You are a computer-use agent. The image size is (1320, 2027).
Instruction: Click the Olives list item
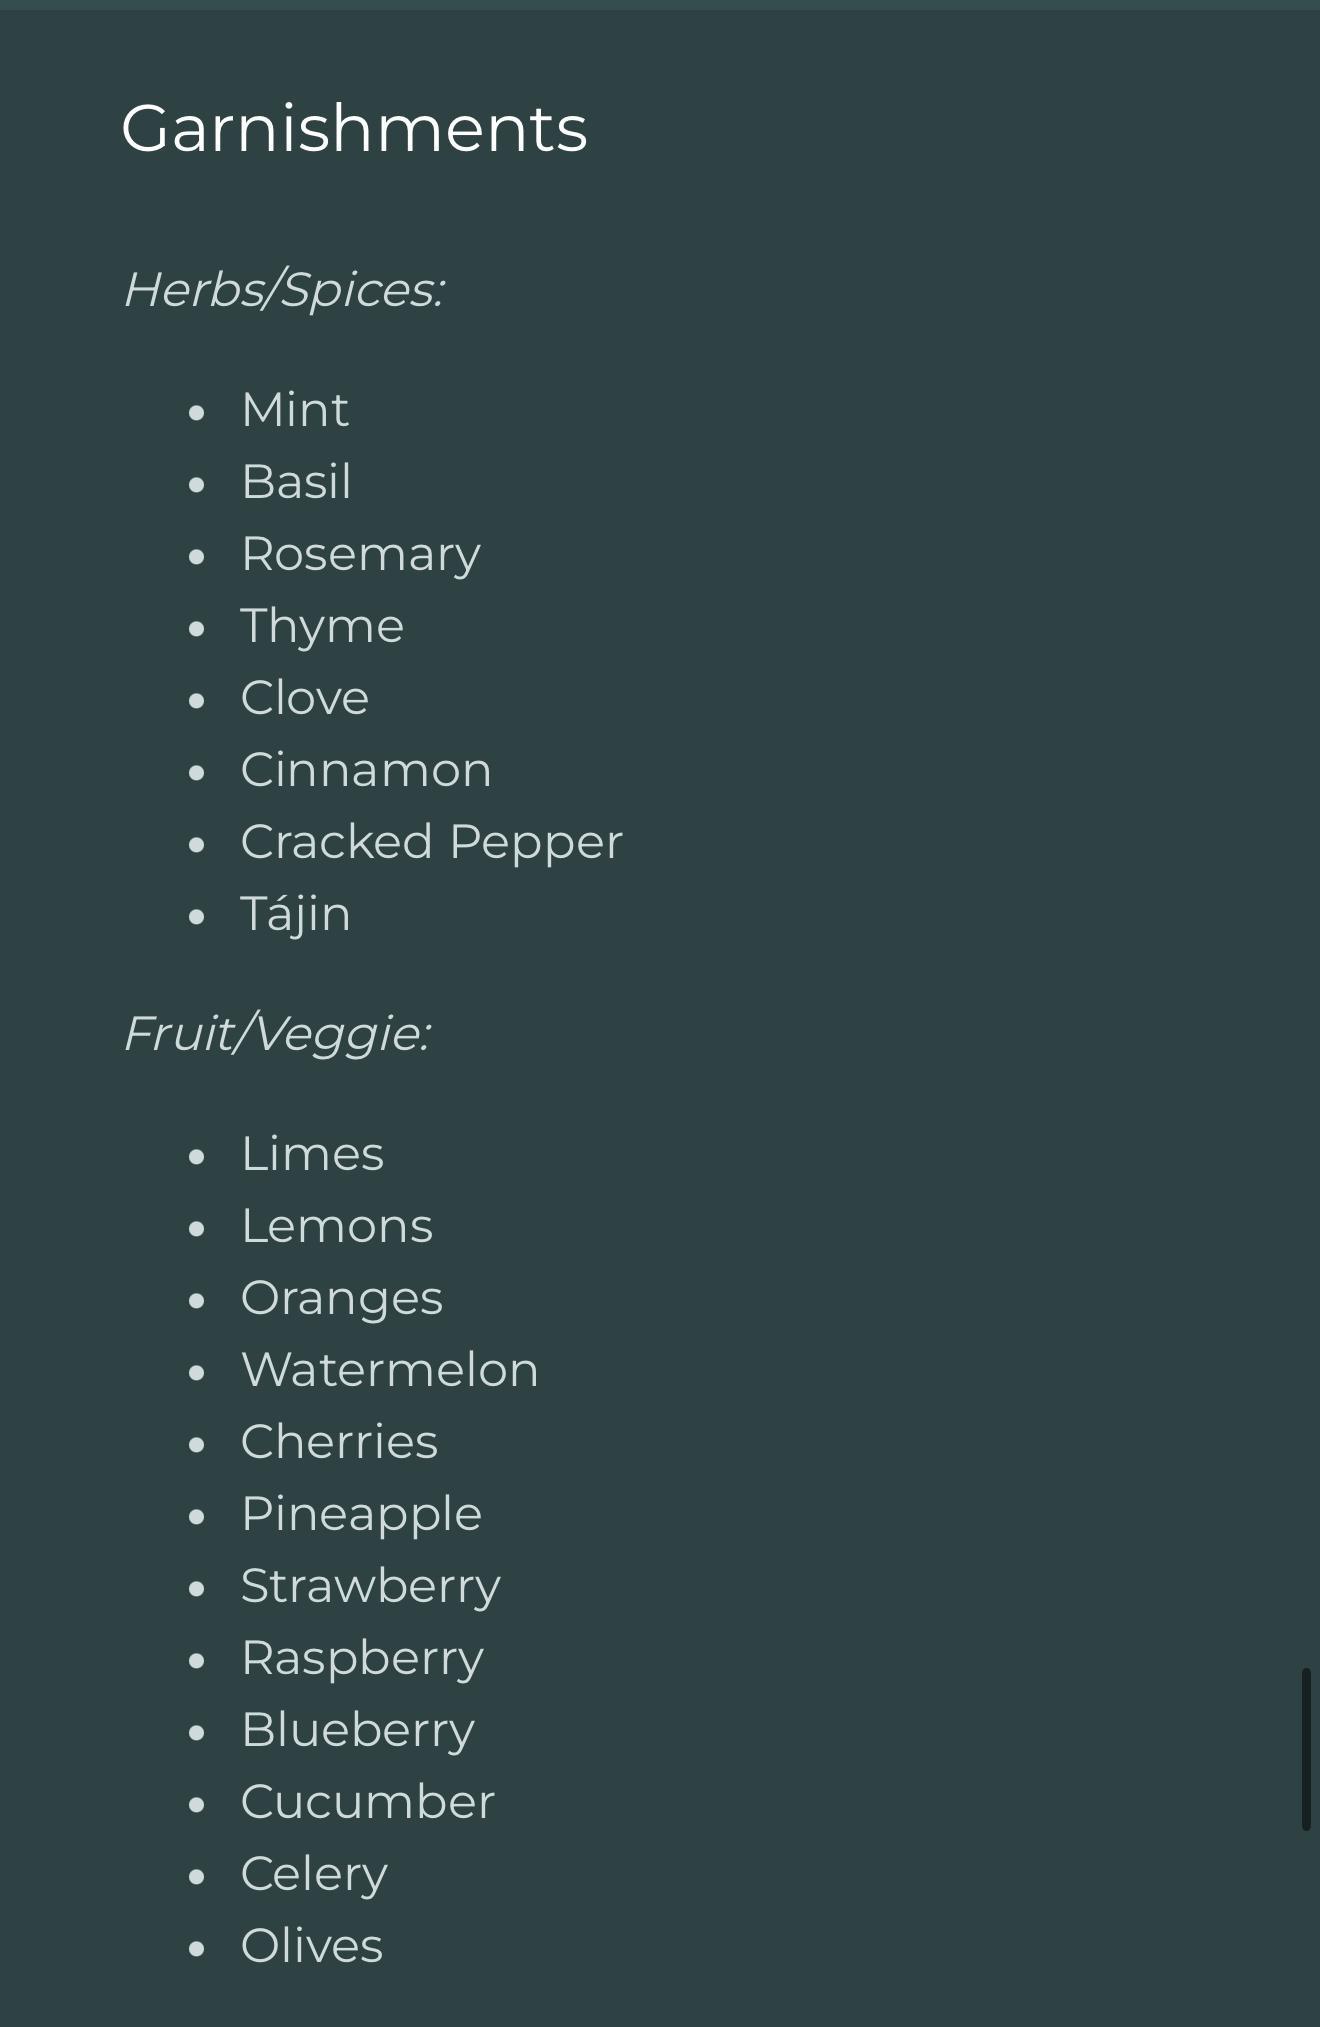point(311,1946)
